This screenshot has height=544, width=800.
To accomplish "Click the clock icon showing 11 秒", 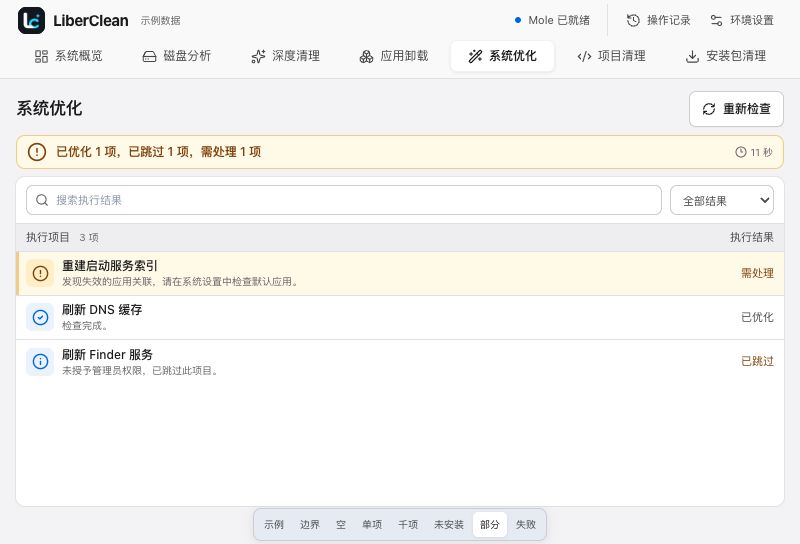I will pos(741,152).
